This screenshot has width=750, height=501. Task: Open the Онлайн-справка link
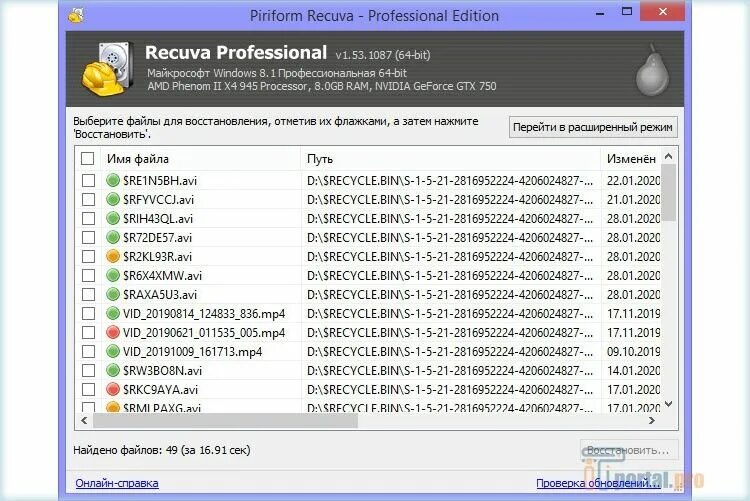[117, 483]
